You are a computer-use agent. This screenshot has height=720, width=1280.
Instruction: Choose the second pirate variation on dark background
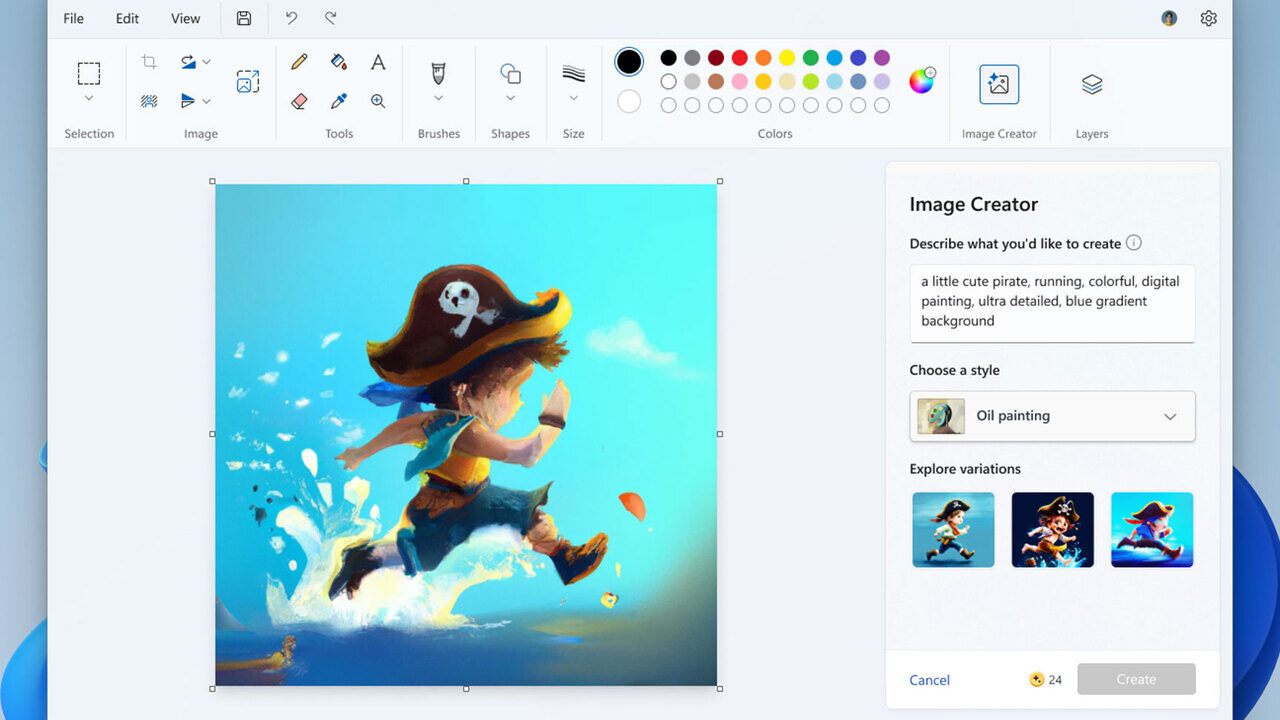(1053, 530)
